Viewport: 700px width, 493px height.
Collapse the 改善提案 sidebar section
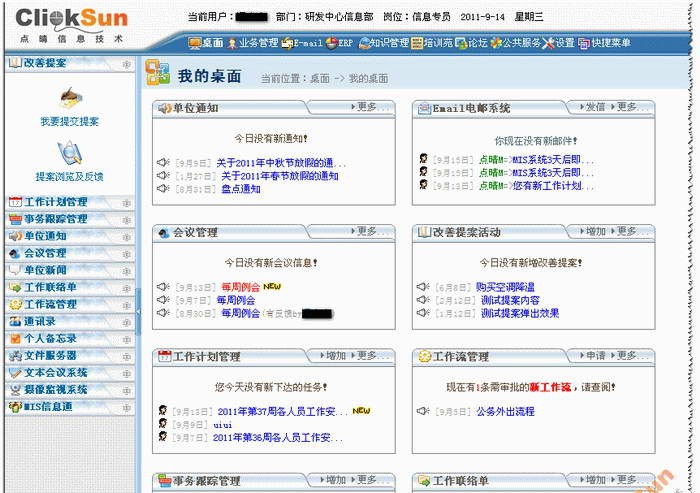[127, 64]
